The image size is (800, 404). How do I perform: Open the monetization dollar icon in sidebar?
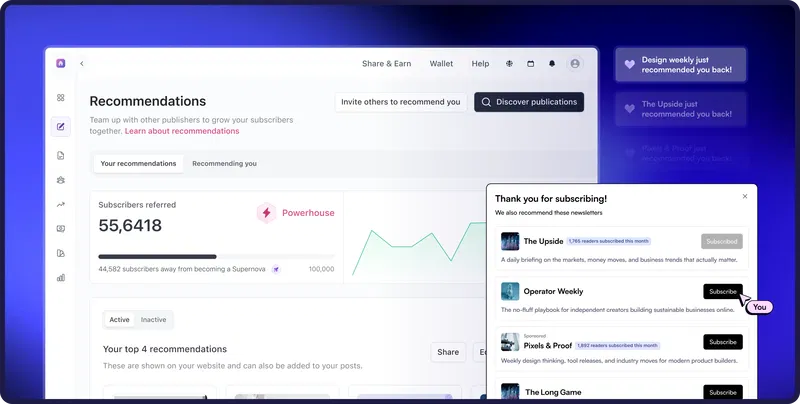[x=61, y=229]
